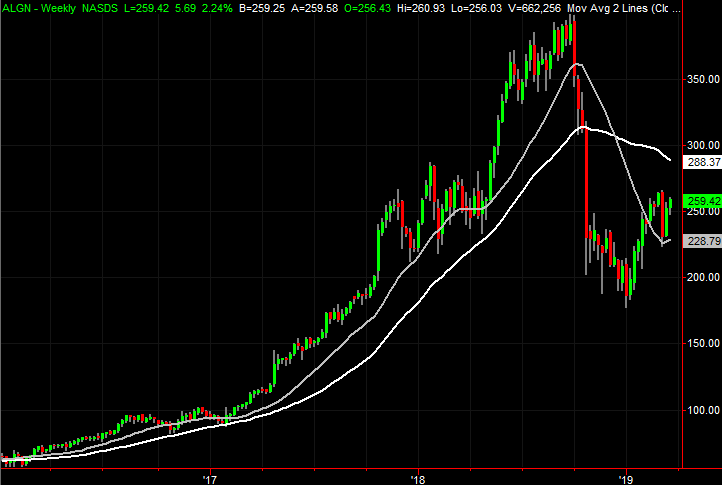Click the 300.00 price axis label
This screenshot has width=722, height=485.
coord(703,146)
